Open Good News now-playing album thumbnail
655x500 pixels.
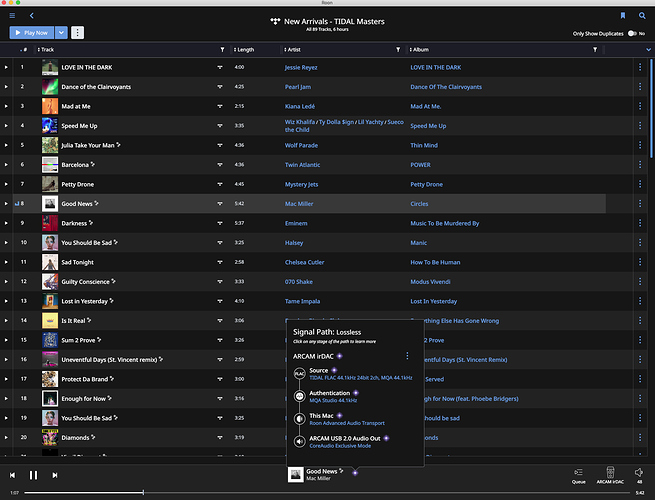296,475
